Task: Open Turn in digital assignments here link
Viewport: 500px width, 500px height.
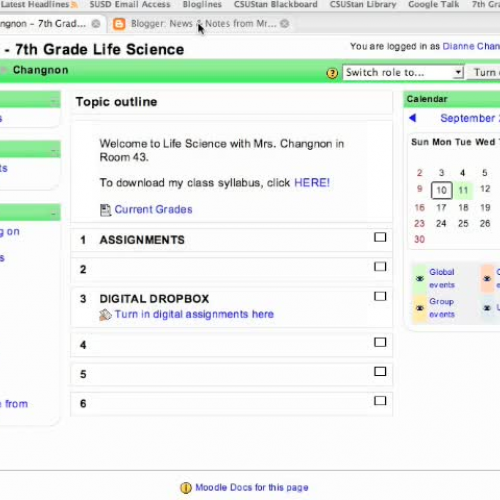Action: click(194, 314)
